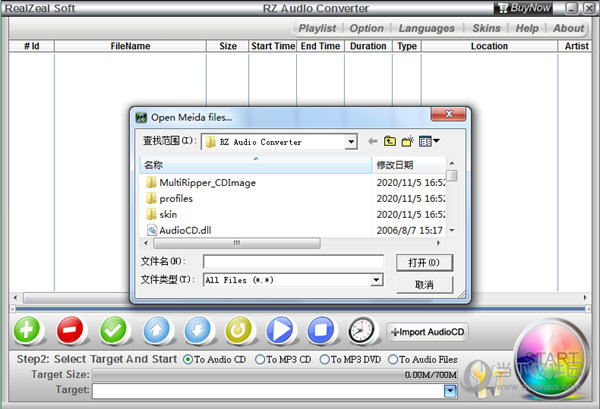
Task: Click the Start Time column header
Action: coord(273,46)
